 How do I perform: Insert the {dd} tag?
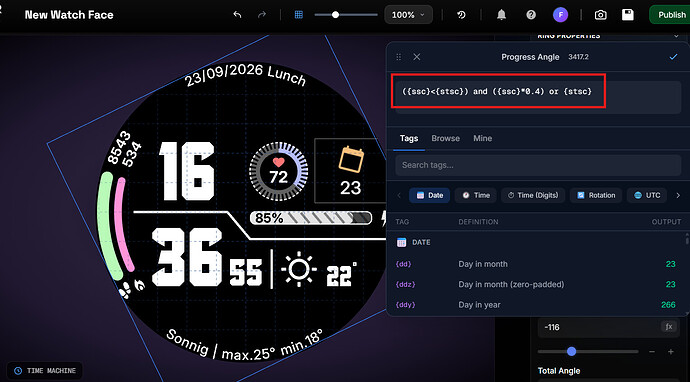point(404,264)
